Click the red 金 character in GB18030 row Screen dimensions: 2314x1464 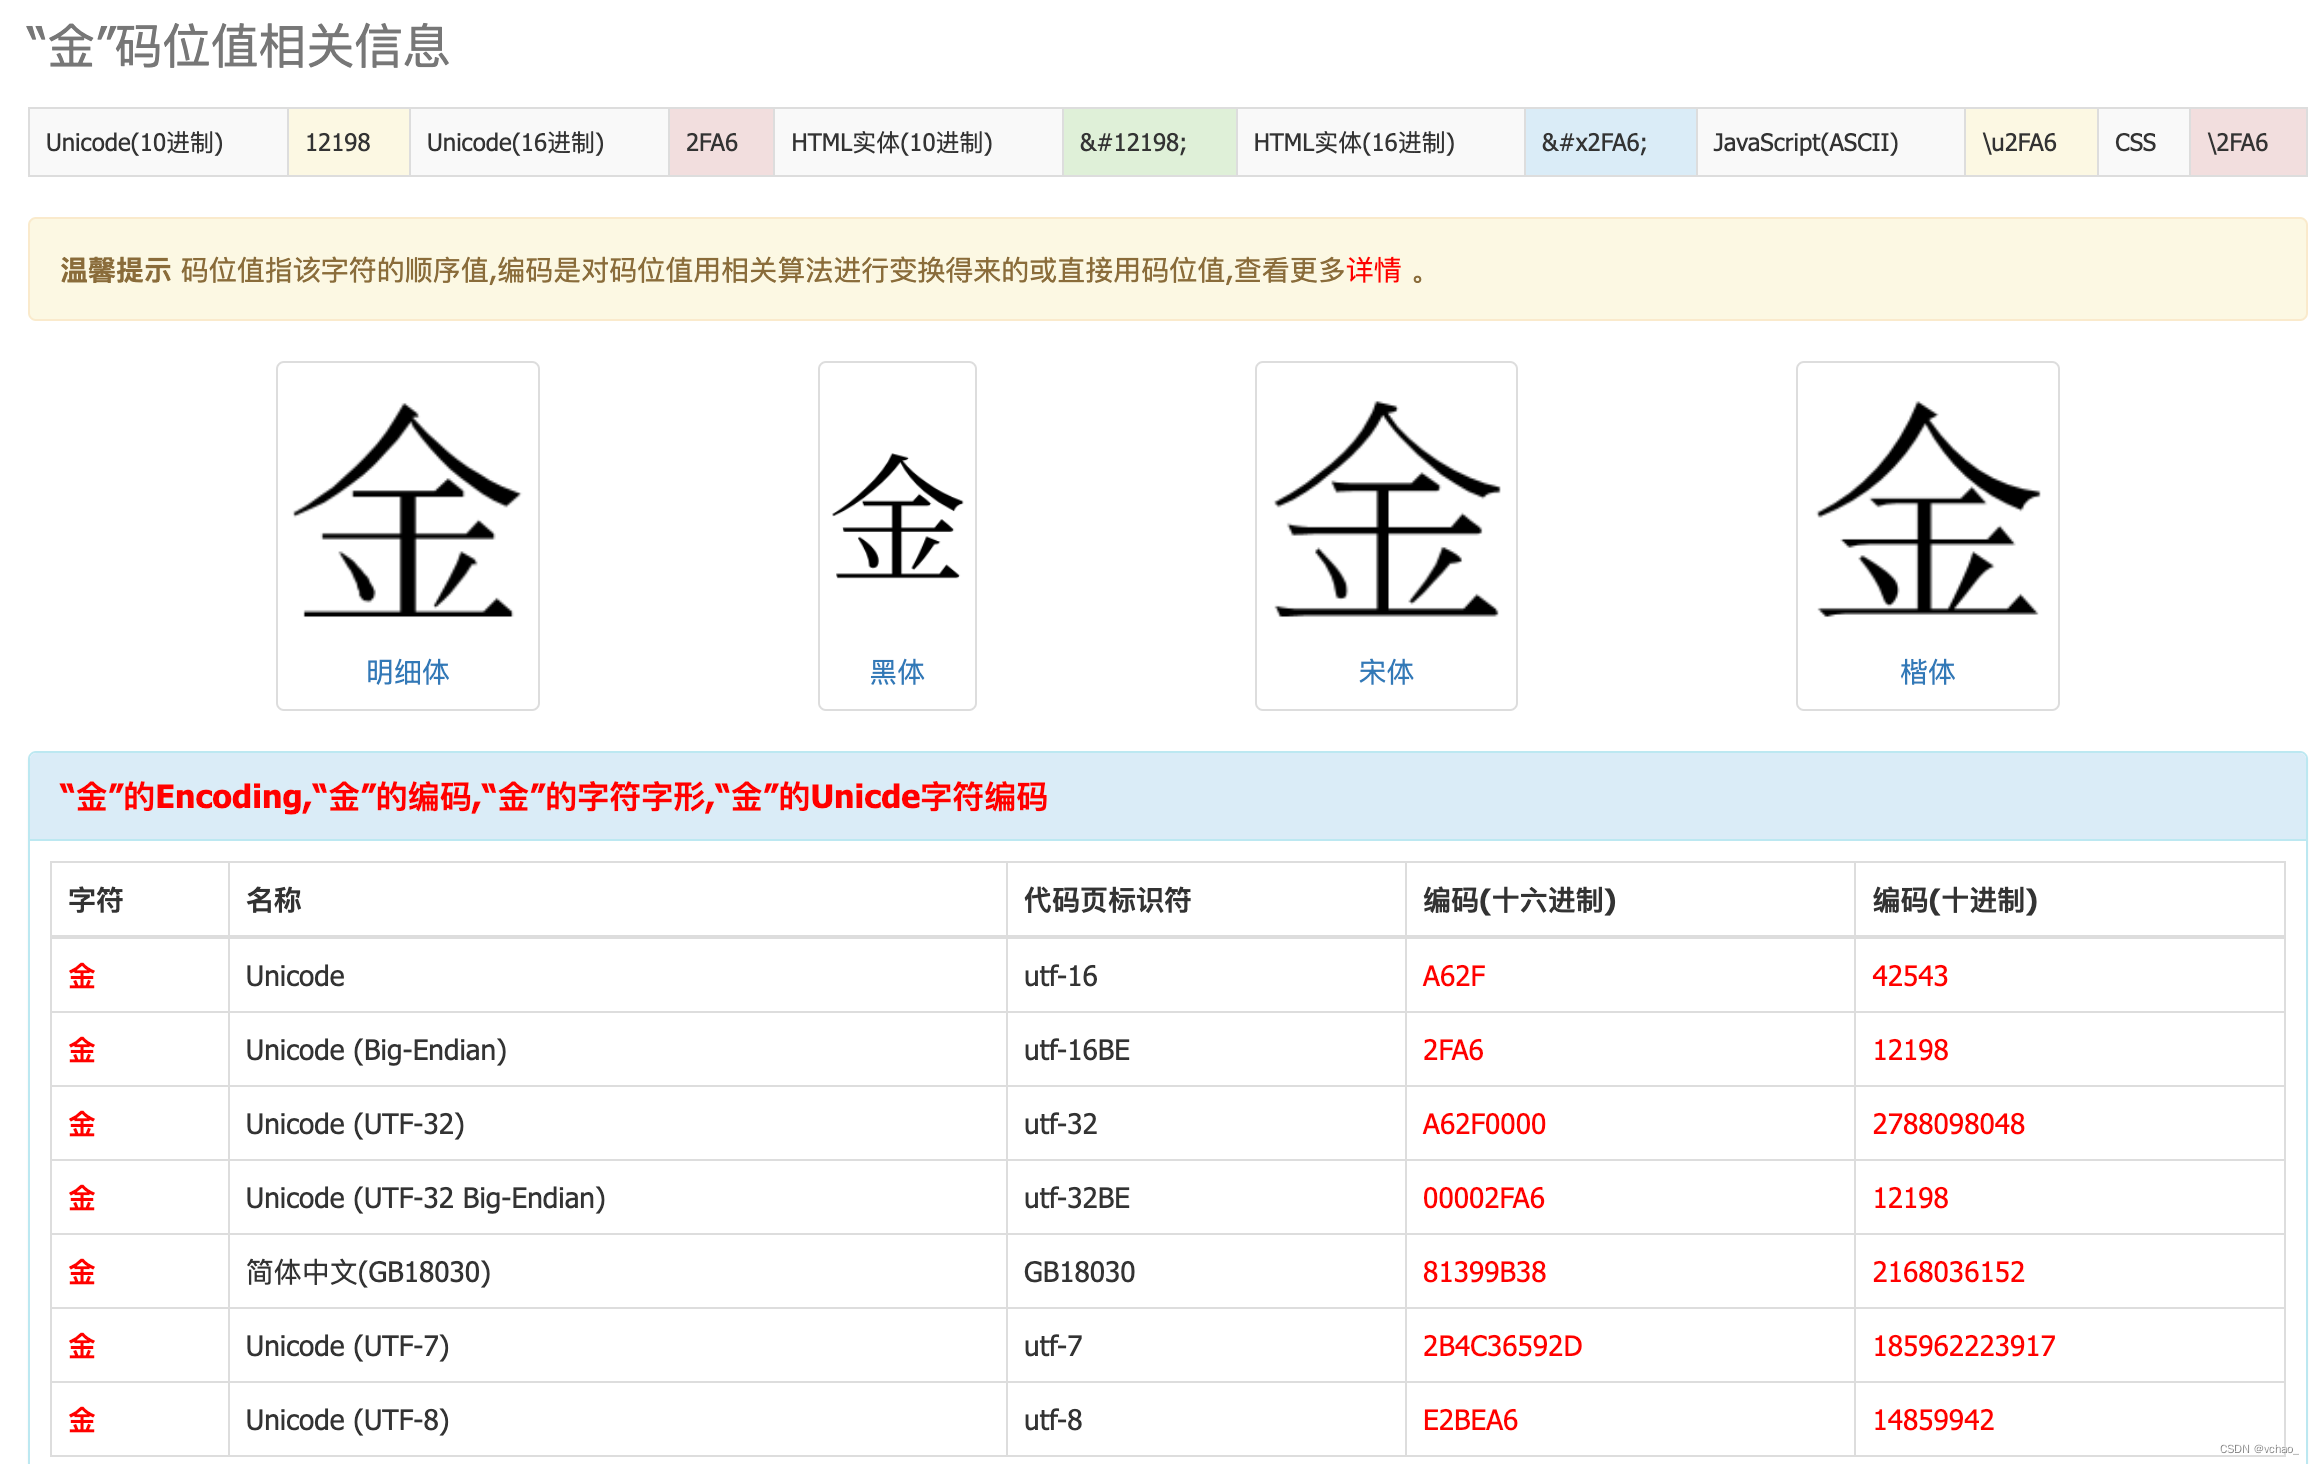pos(82,1272)
